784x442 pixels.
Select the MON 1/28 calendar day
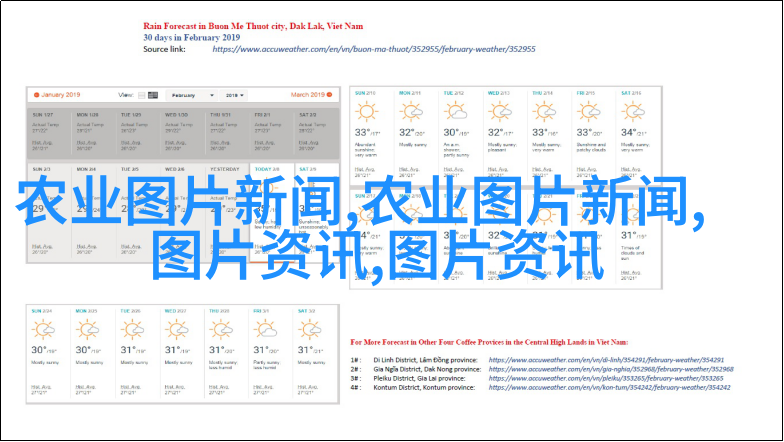coord(93,132)
